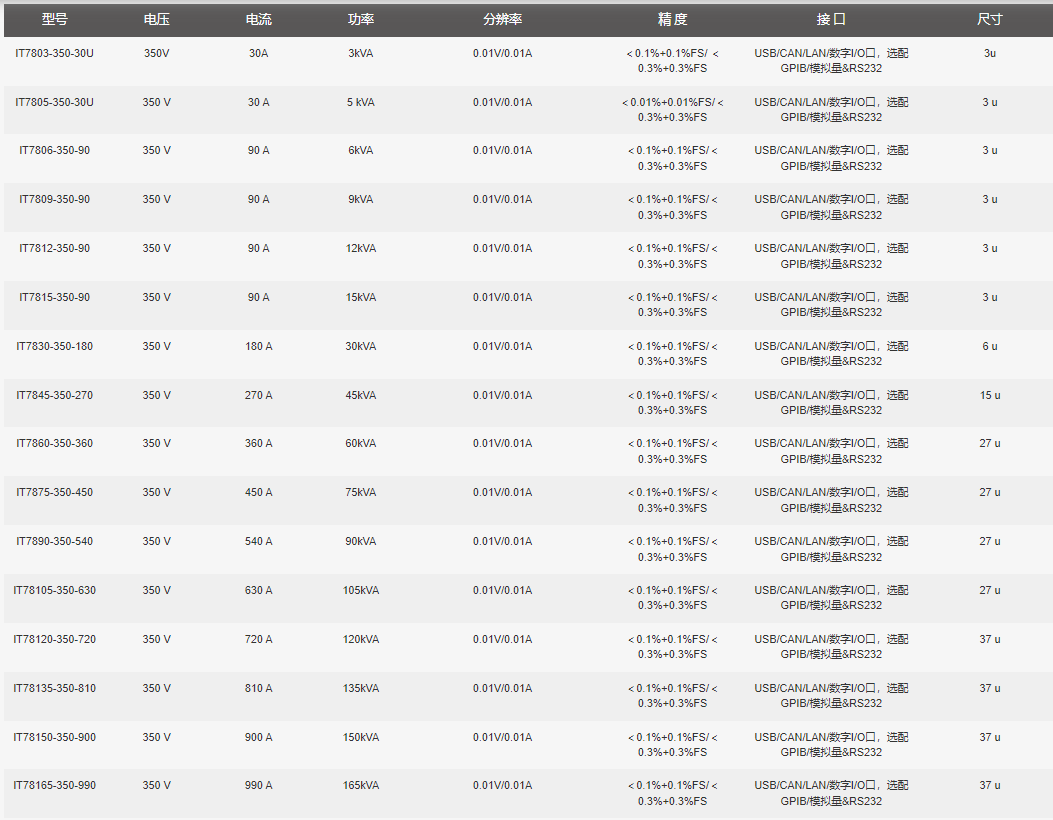Click the 6kVA power cell
This screenshot has height=820, width=1053.
pyautogui.click(x=361, y=150)
